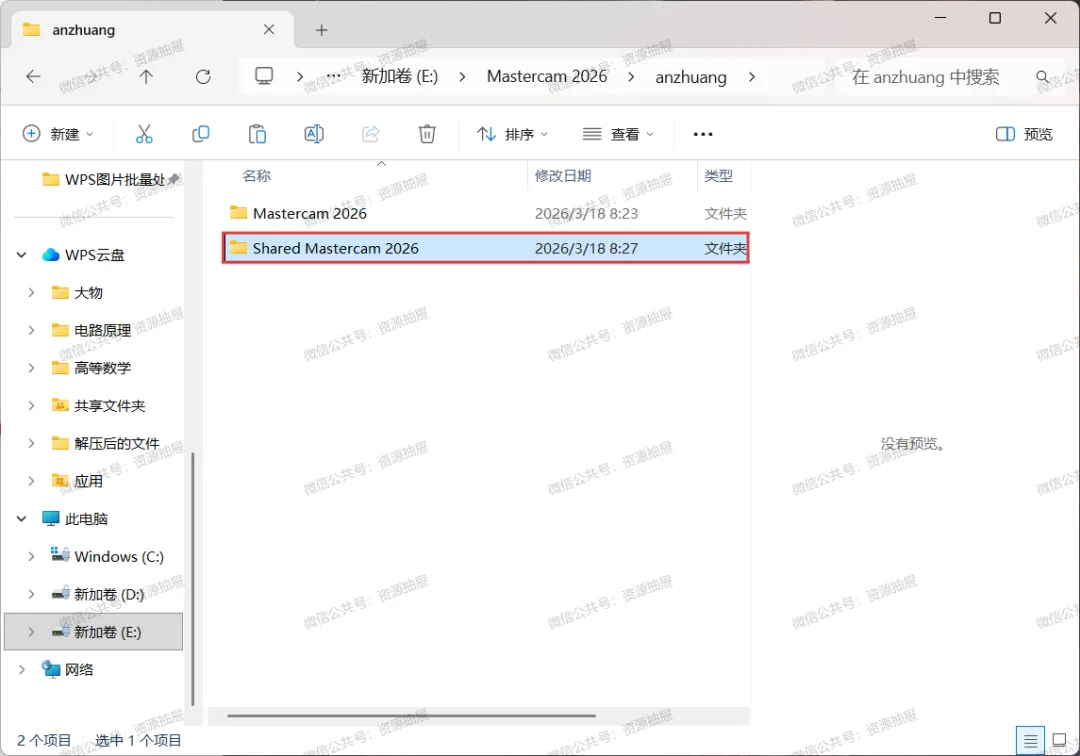1080x756 pixels.
Task: Expand chevron after anzhuang breadcrumb
Action: tap(751, 76)
